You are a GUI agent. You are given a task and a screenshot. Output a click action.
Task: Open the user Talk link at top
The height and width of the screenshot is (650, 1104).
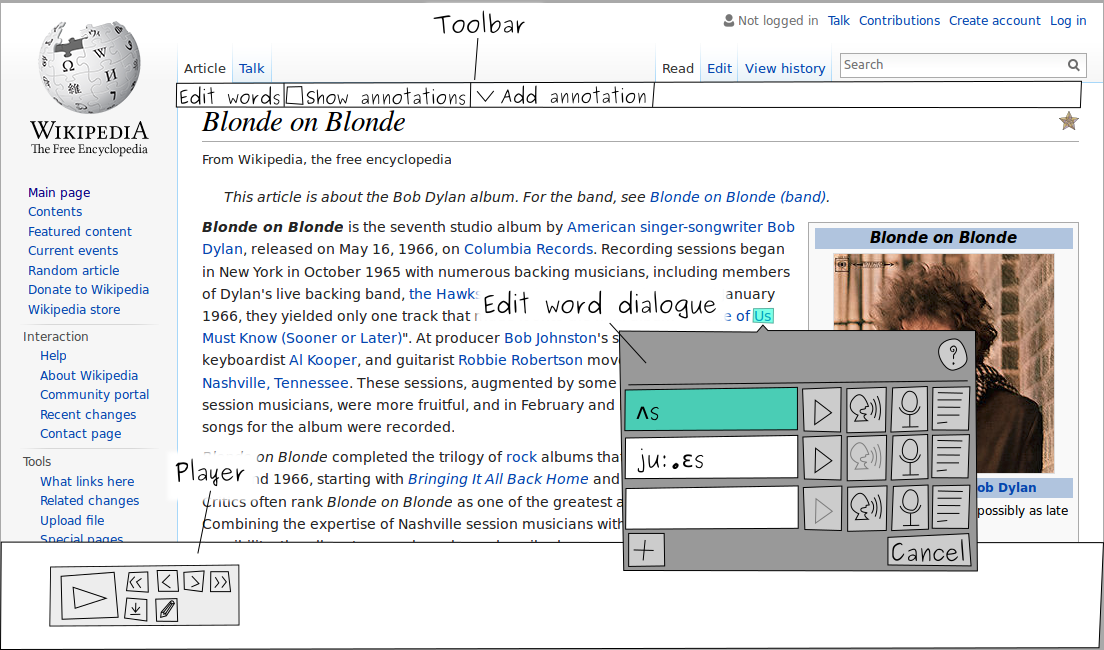(x=839, y=20)
